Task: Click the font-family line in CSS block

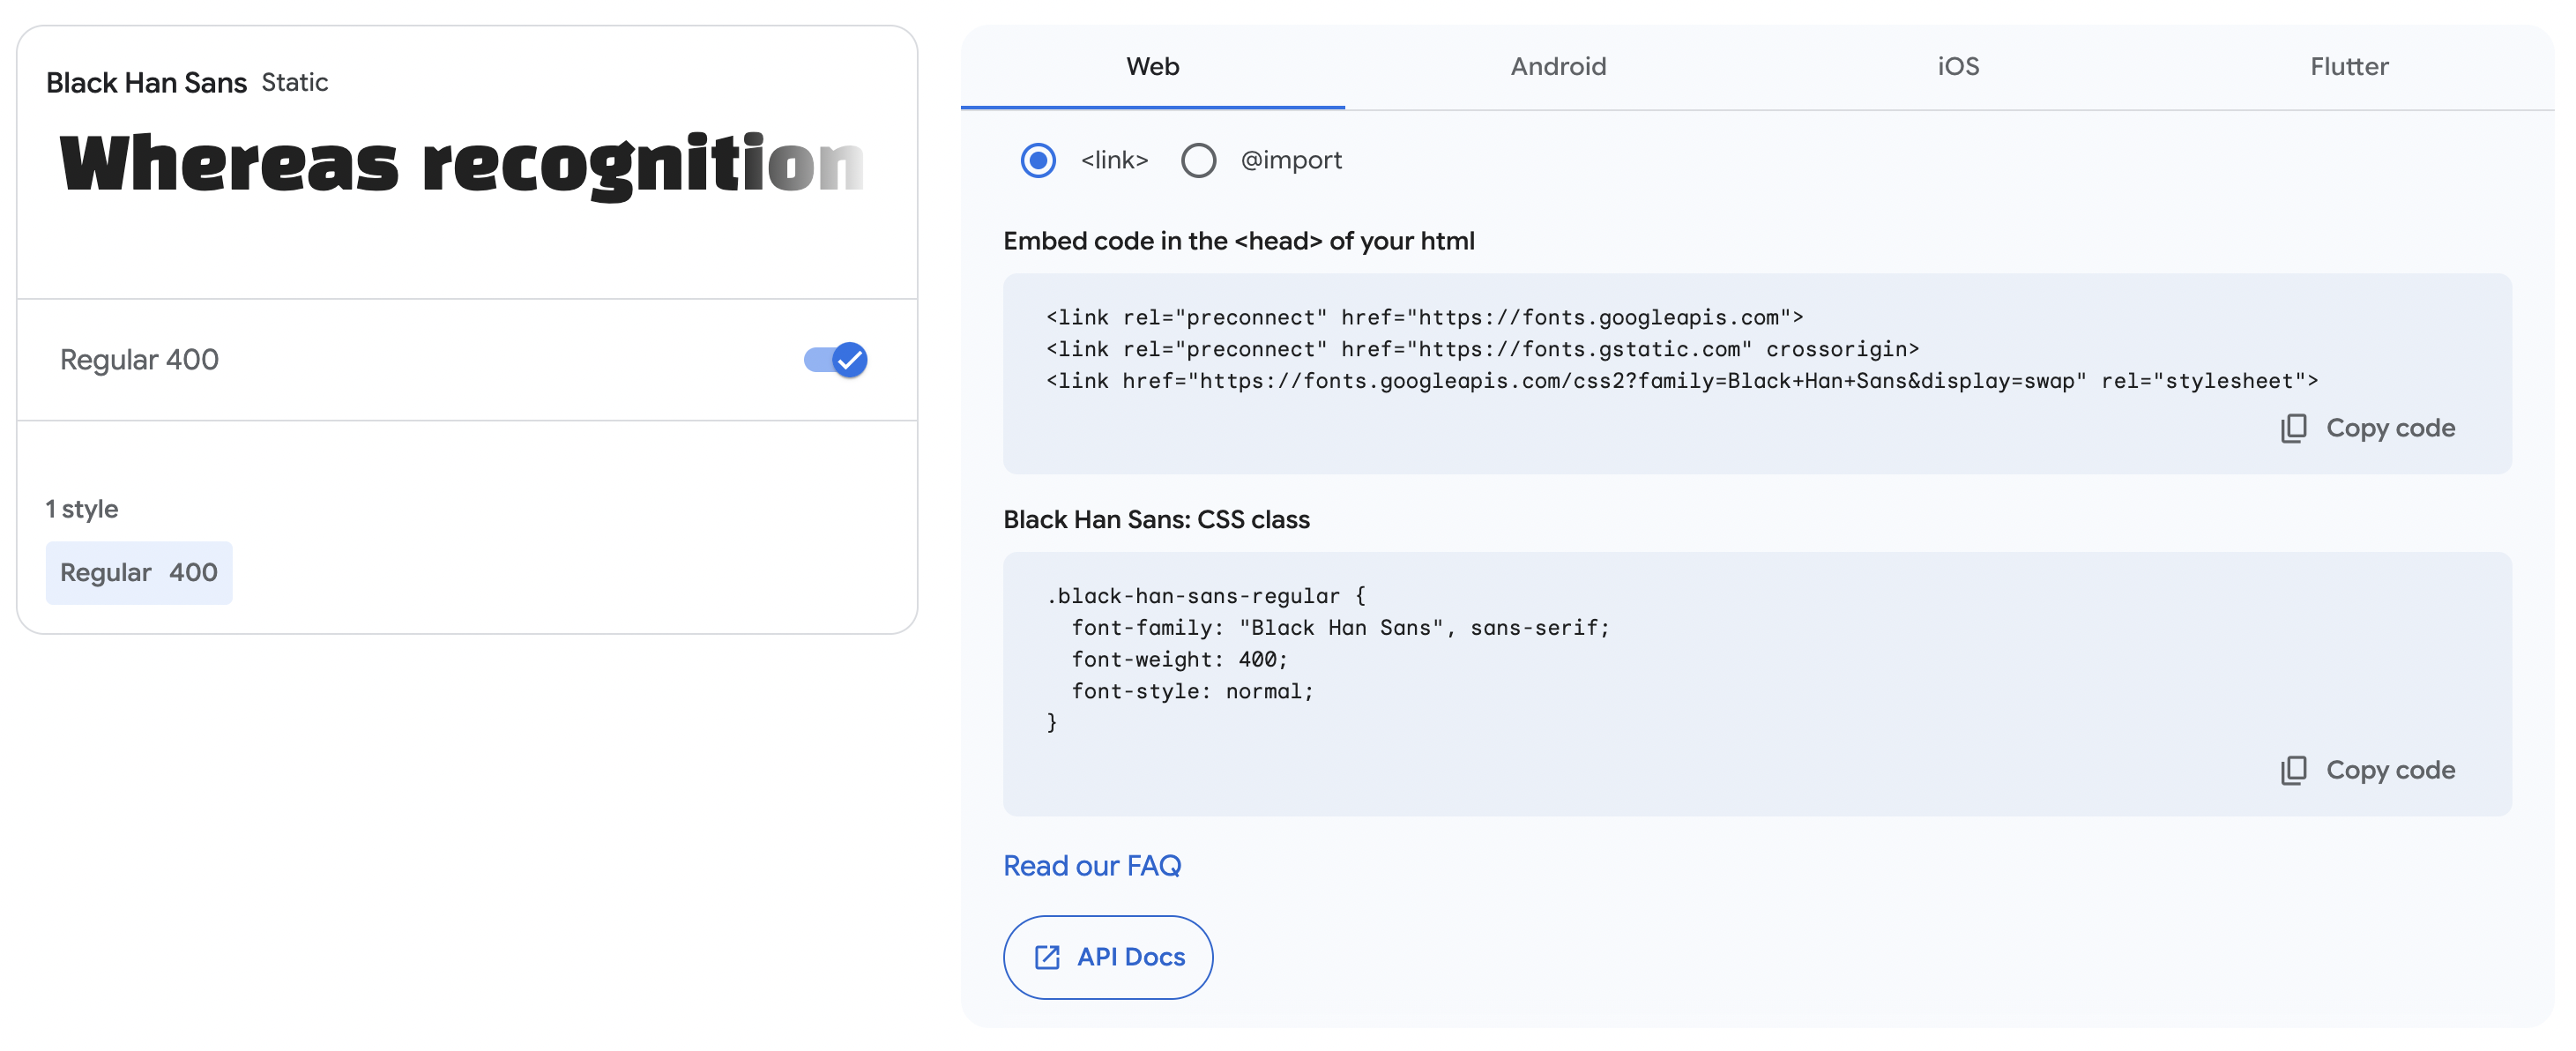Action: [x=1339, y=628]
